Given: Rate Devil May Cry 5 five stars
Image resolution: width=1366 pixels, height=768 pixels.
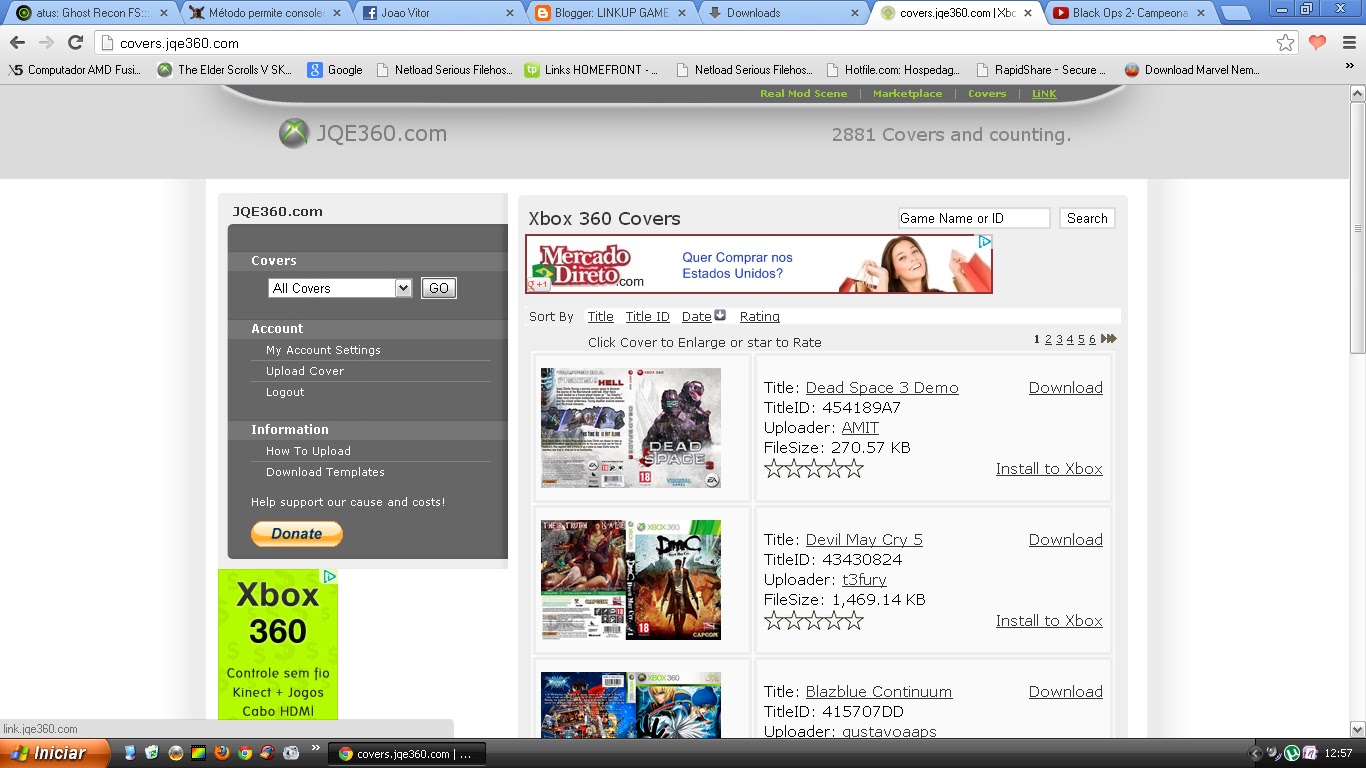Looking at the screenshot, I should (x=853, y=620).
